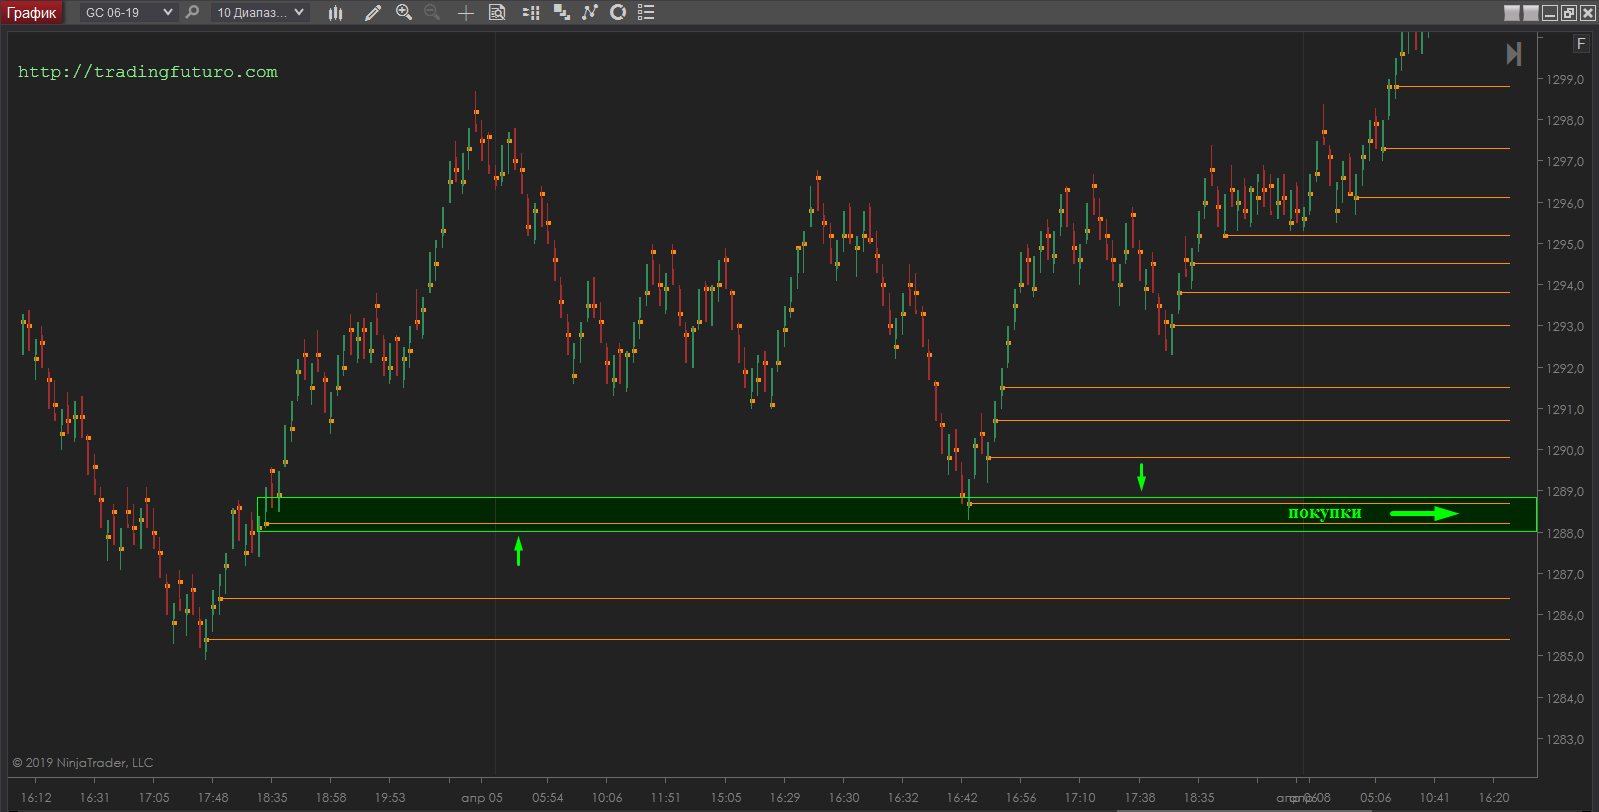Click the апр 05 date marker

[482, 798]
